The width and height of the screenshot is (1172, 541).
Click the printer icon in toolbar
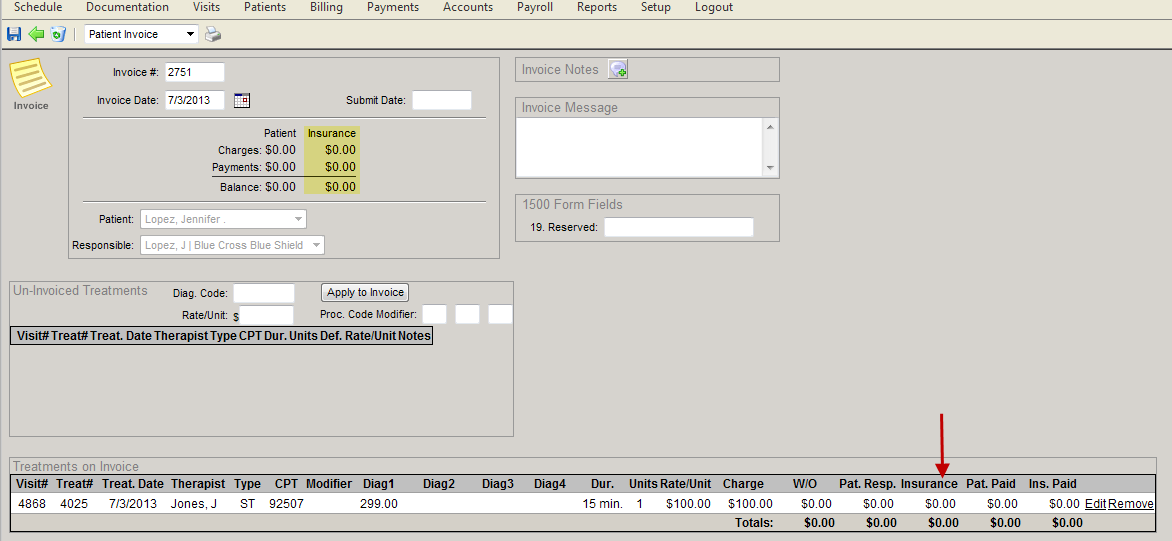point(213,34)
